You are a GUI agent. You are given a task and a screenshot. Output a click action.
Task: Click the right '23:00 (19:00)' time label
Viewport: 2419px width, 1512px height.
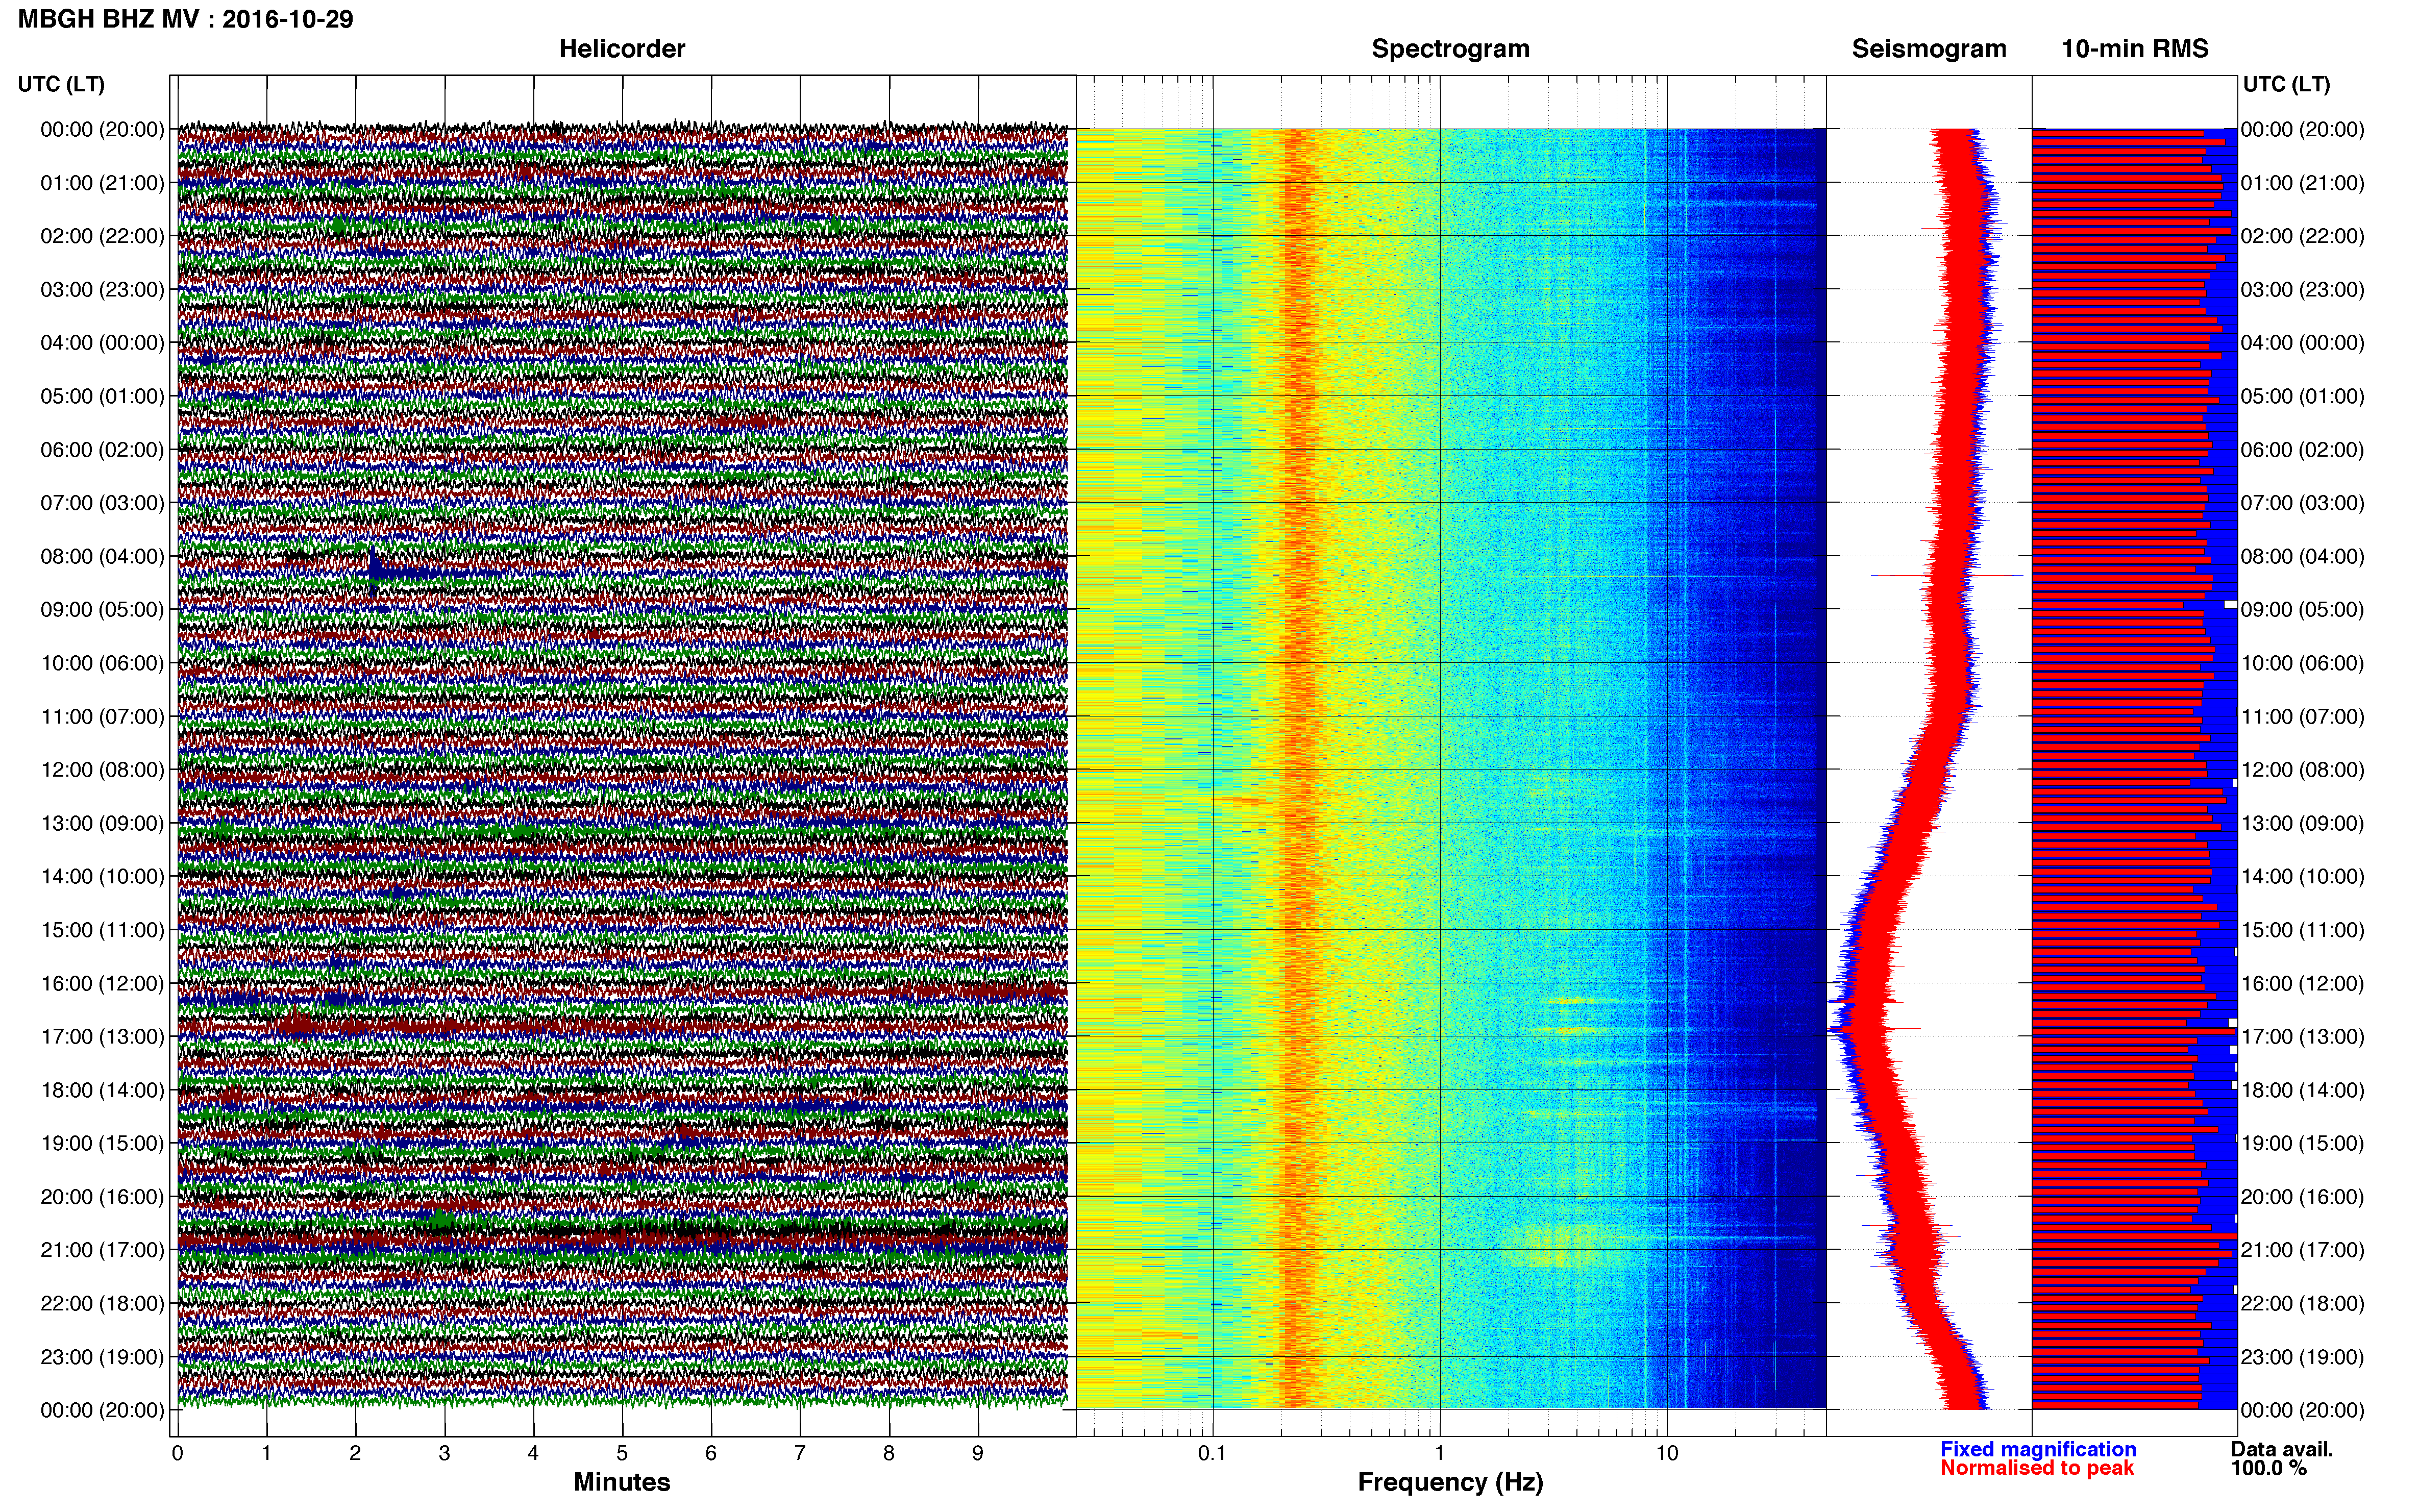pos(2302,1357)
